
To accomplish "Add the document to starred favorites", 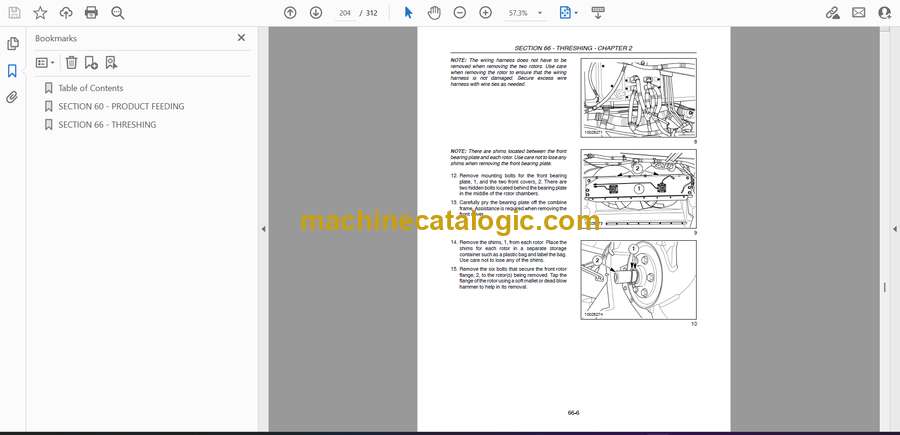I will tap(40, 13).
